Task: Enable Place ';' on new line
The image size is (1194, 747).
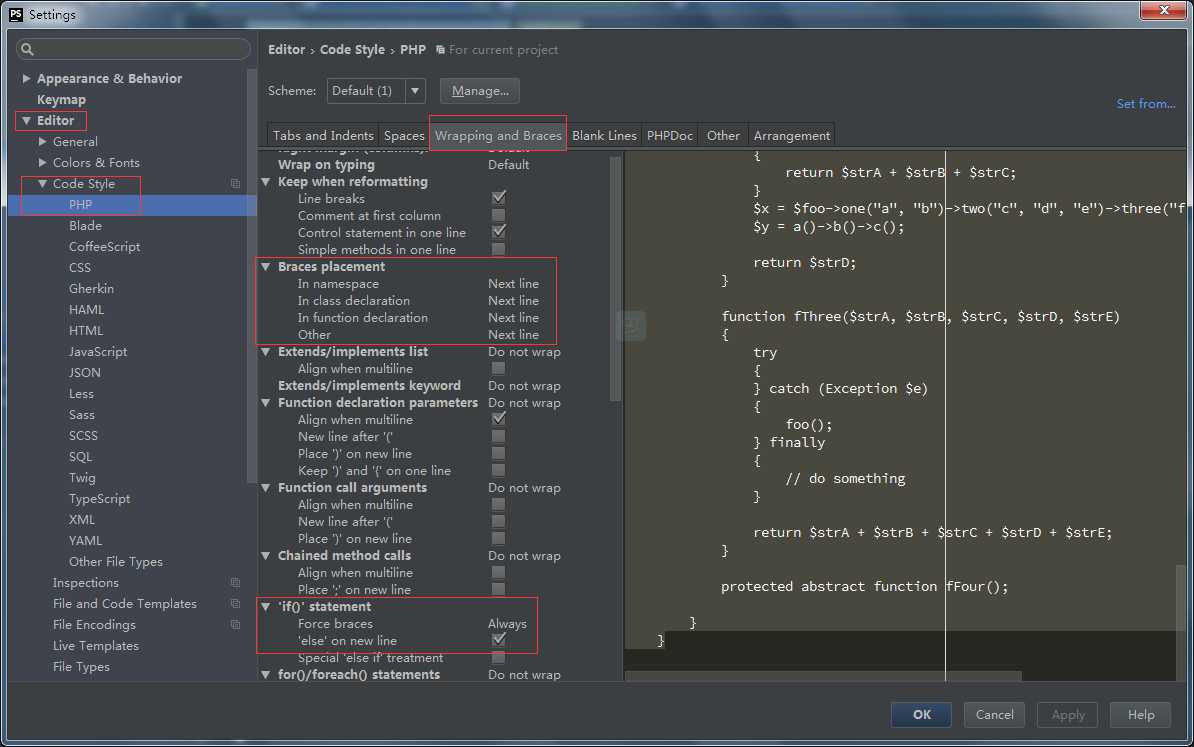Action: coord(499,589)
